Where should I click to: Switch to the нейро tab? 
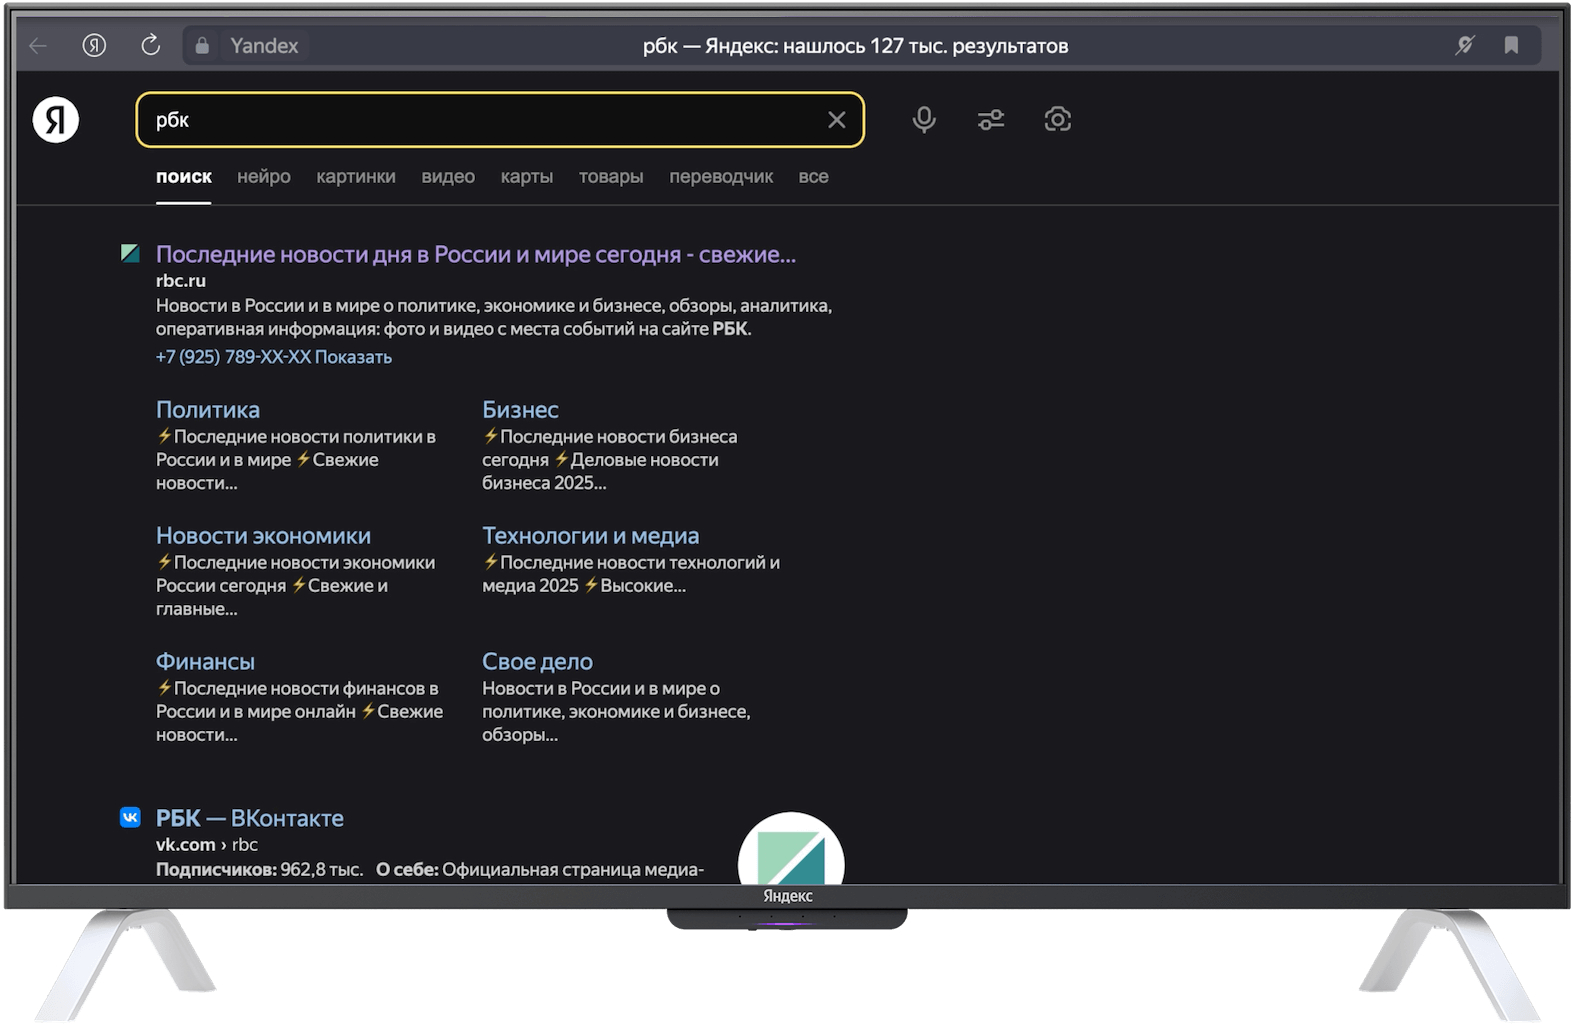click(x=264, y=177)
